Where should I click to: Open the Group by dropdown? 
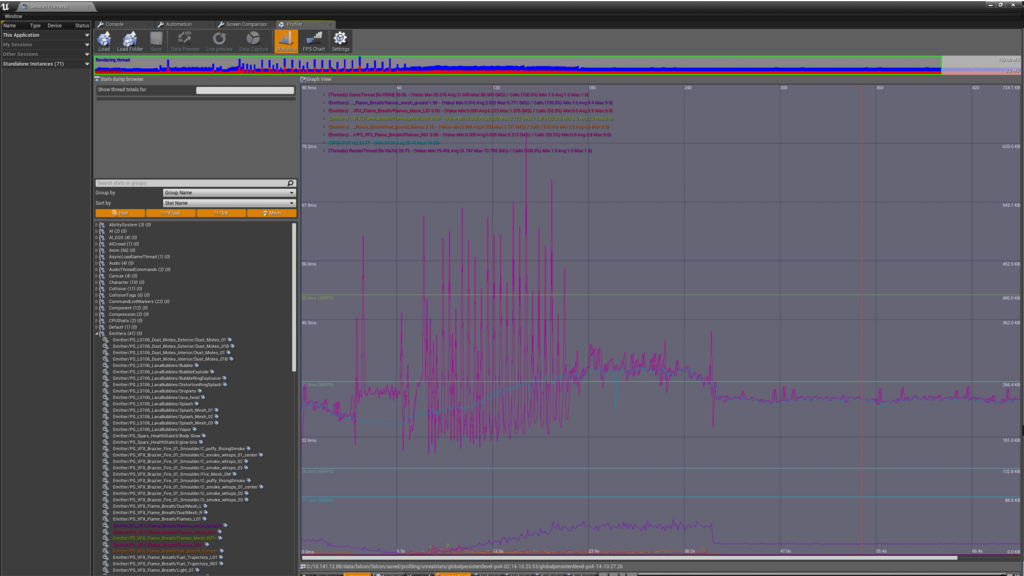(x=229, y=193)
